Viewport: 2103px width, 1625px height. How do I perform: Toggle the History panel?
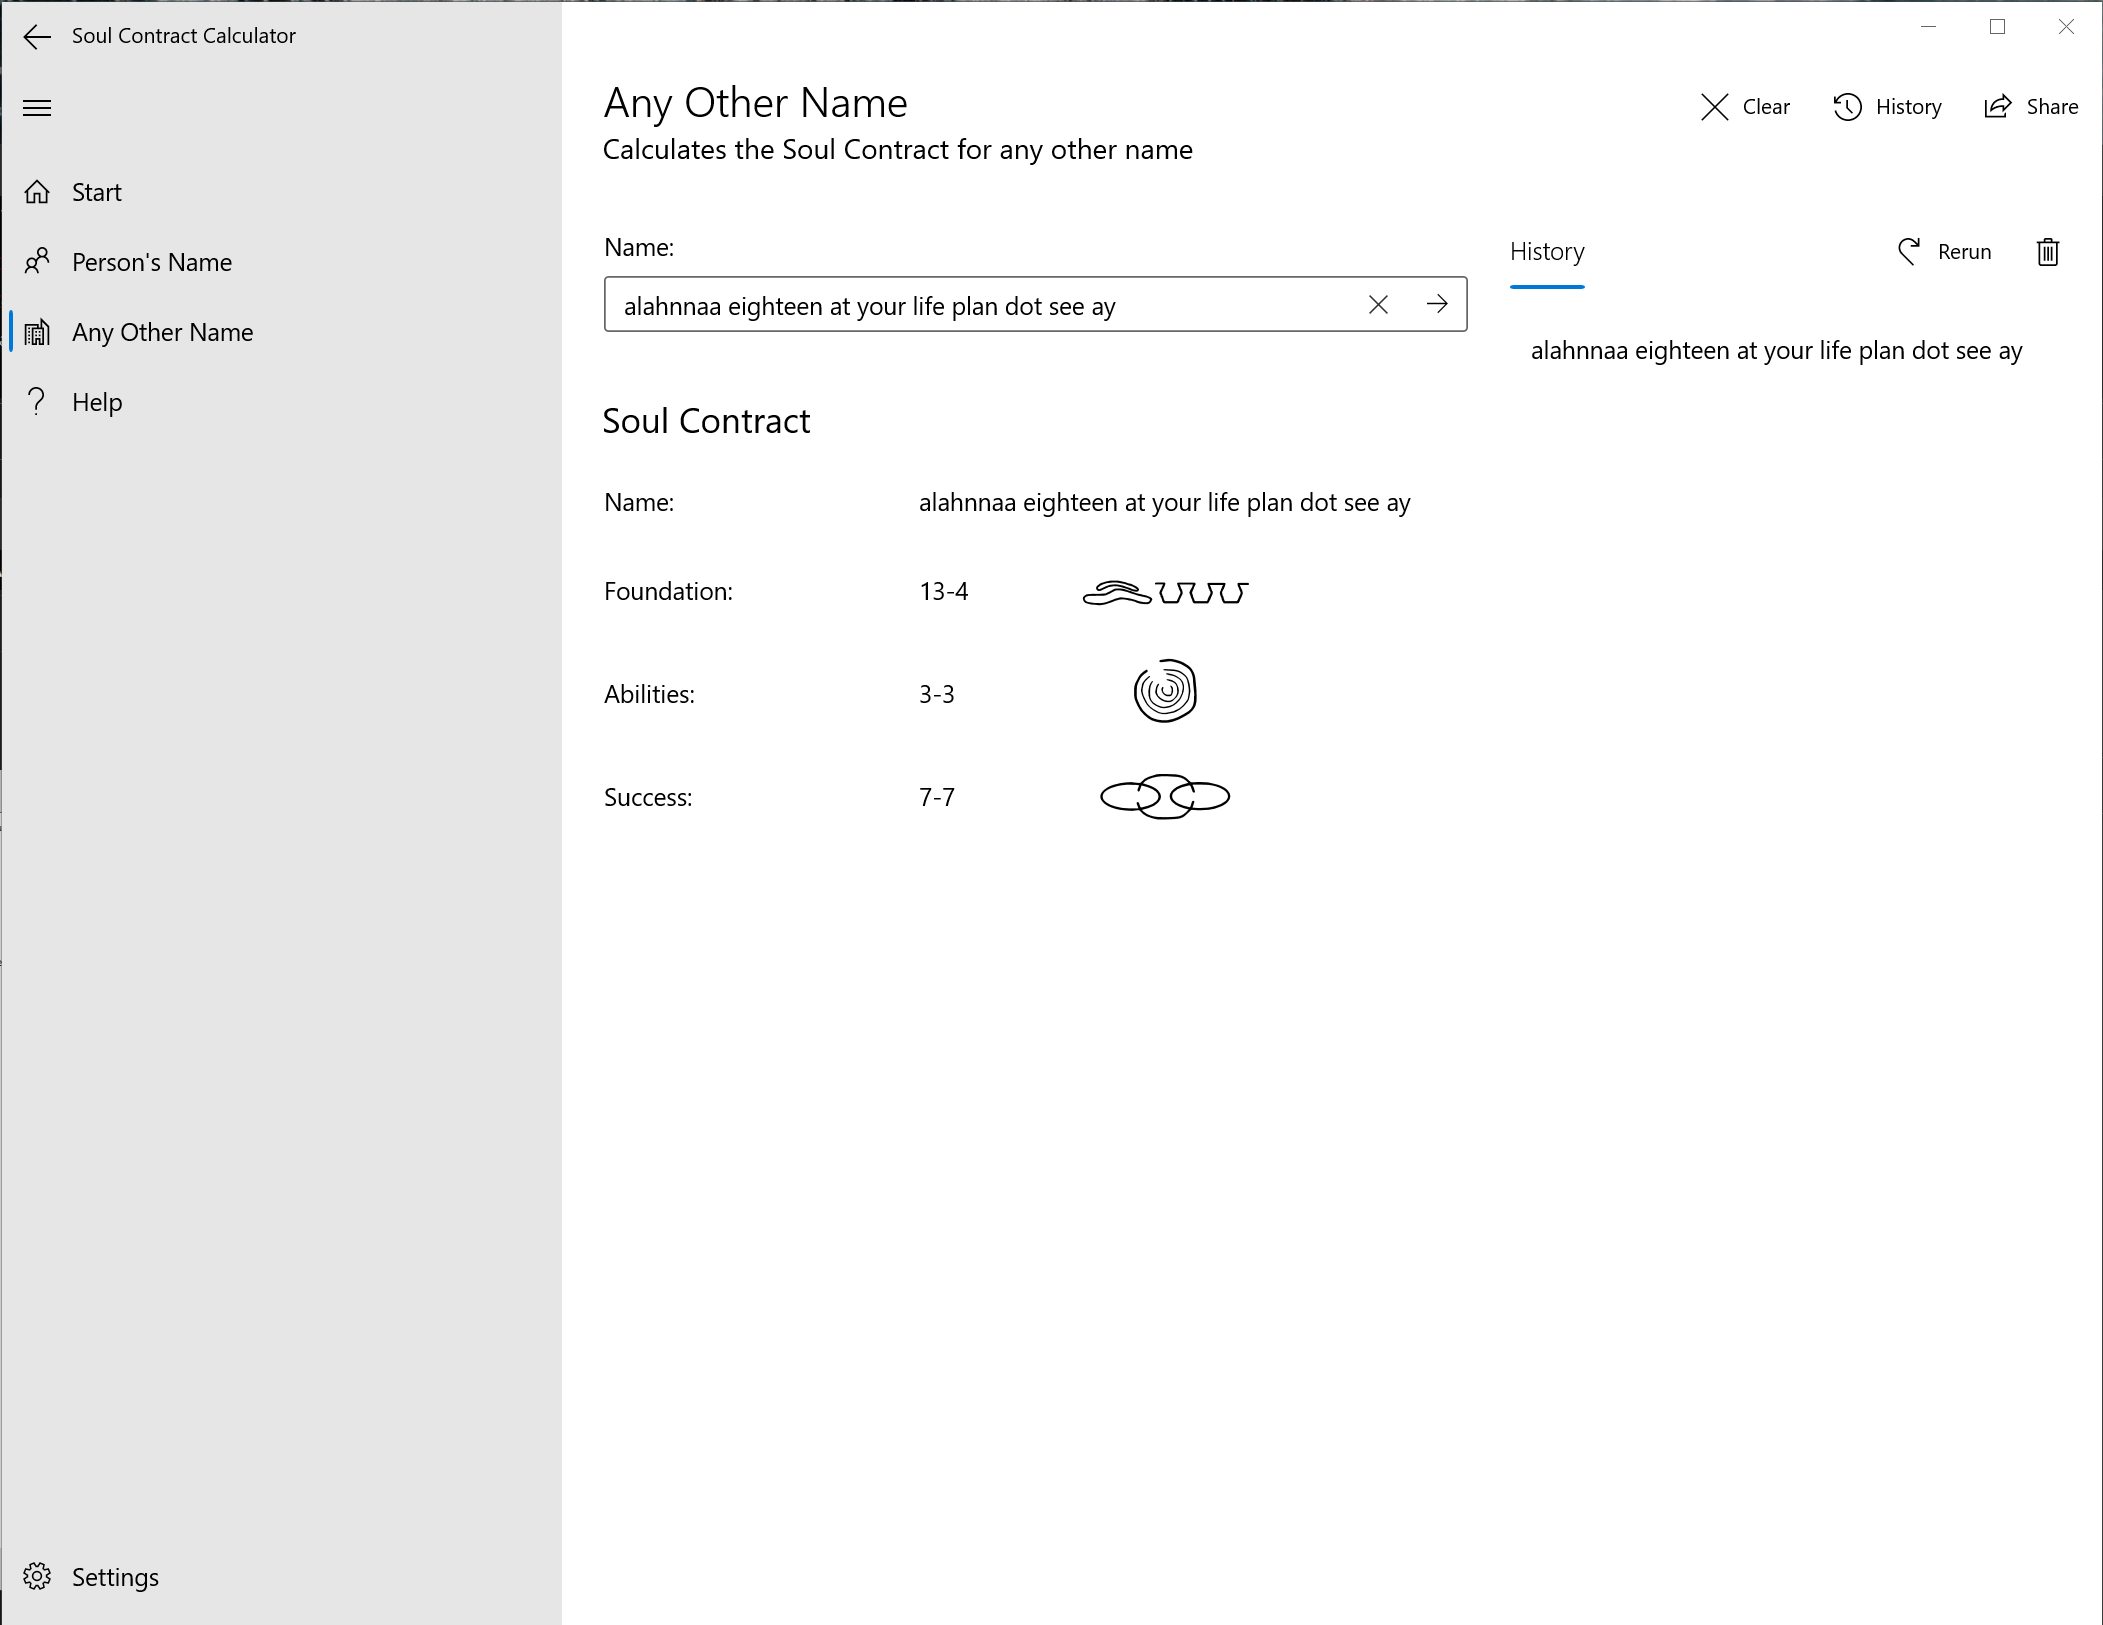pos(1888,107)
